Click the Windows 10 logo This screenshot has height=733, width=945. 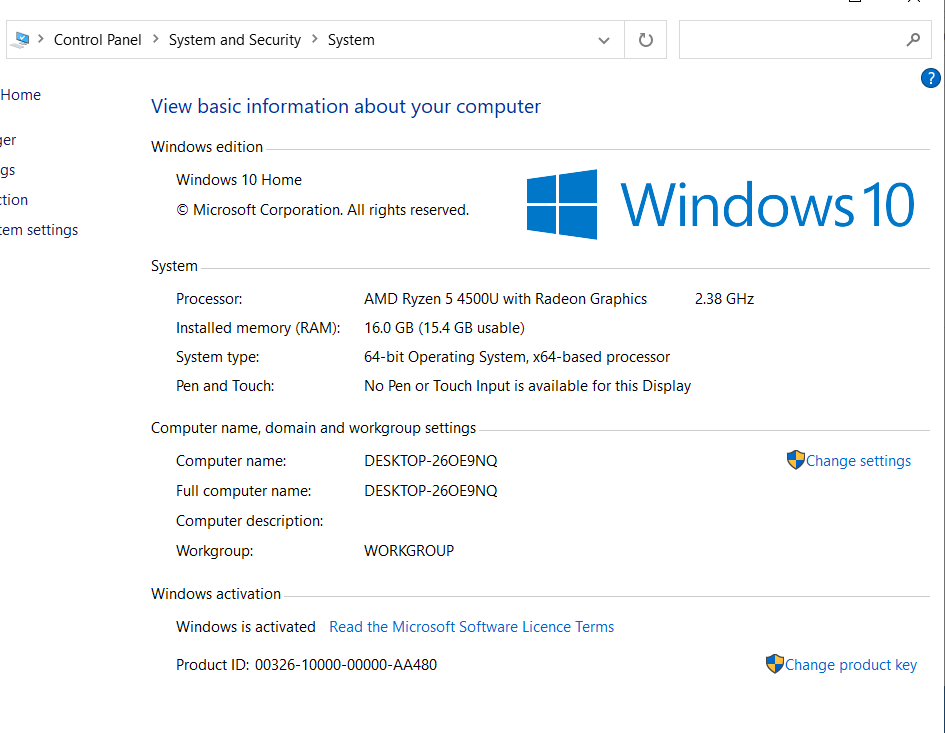point(720,204)
